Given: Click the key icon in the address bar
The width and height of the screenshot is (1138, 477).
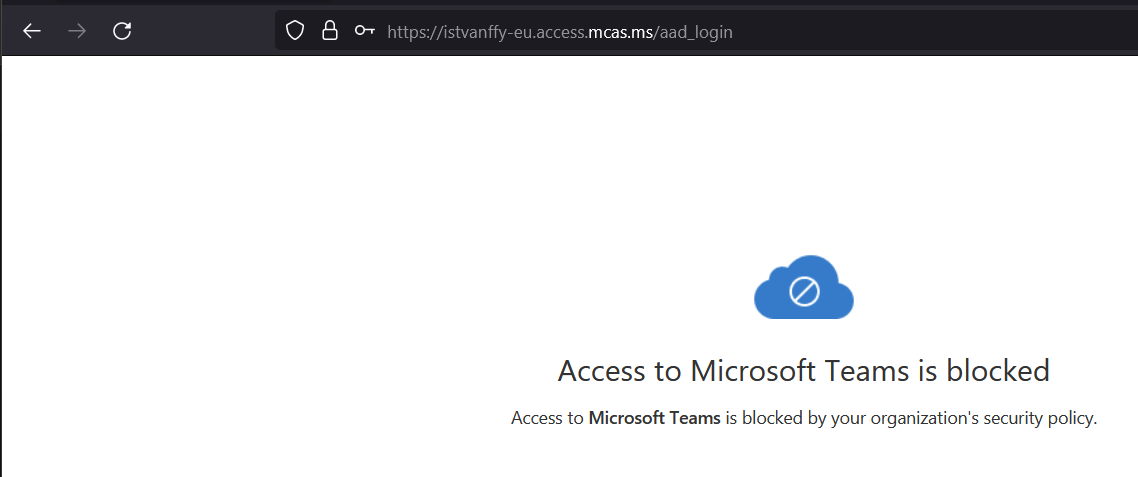Looking at the screenshot, I should [x=364, y=31].
